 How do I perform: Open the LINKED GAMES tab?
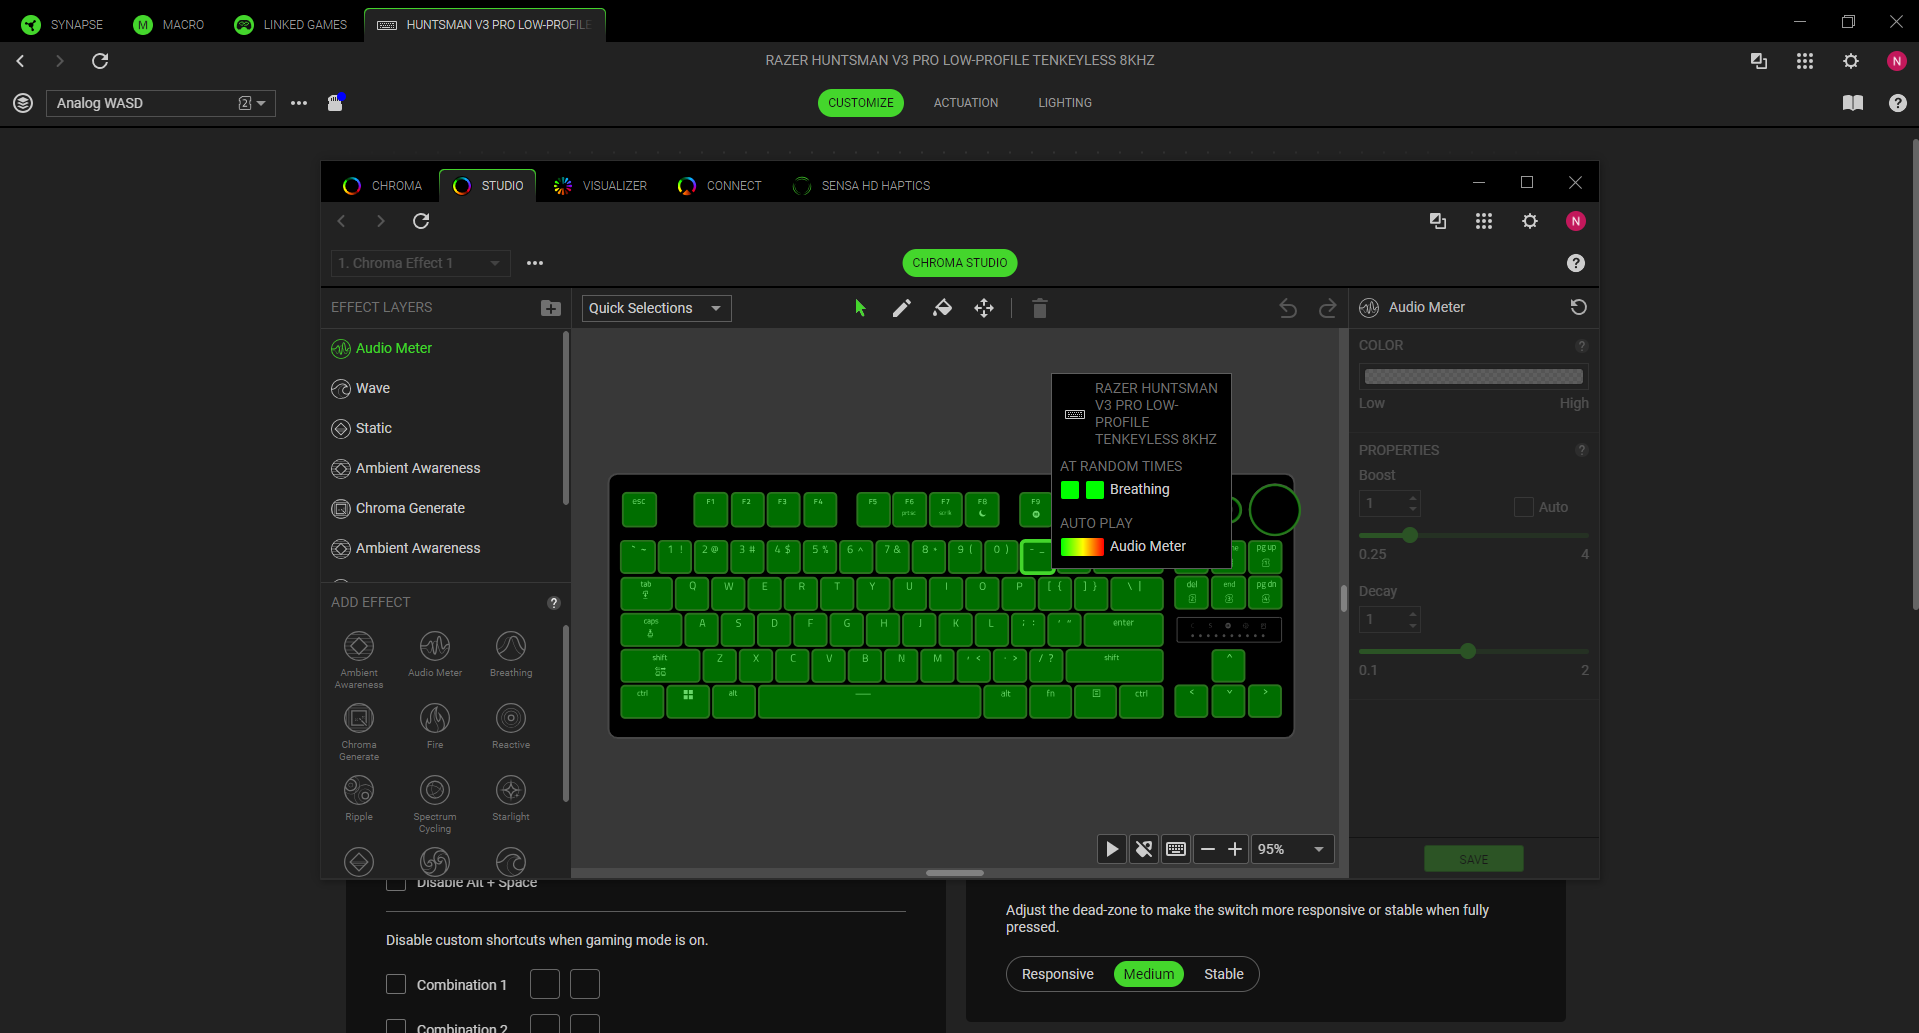291,25
